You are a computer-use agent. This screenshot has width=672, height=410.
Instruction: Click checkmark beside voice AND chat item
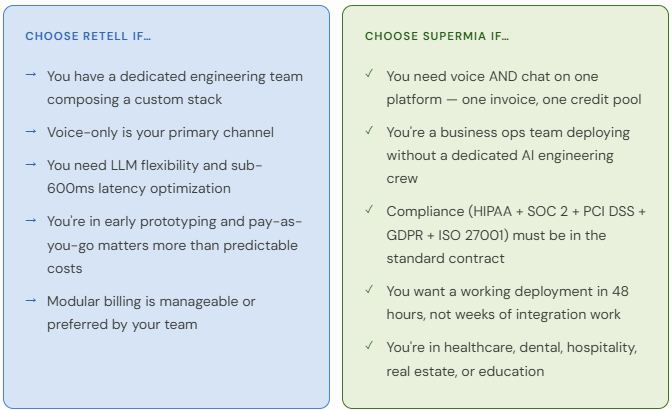[369, 74]
